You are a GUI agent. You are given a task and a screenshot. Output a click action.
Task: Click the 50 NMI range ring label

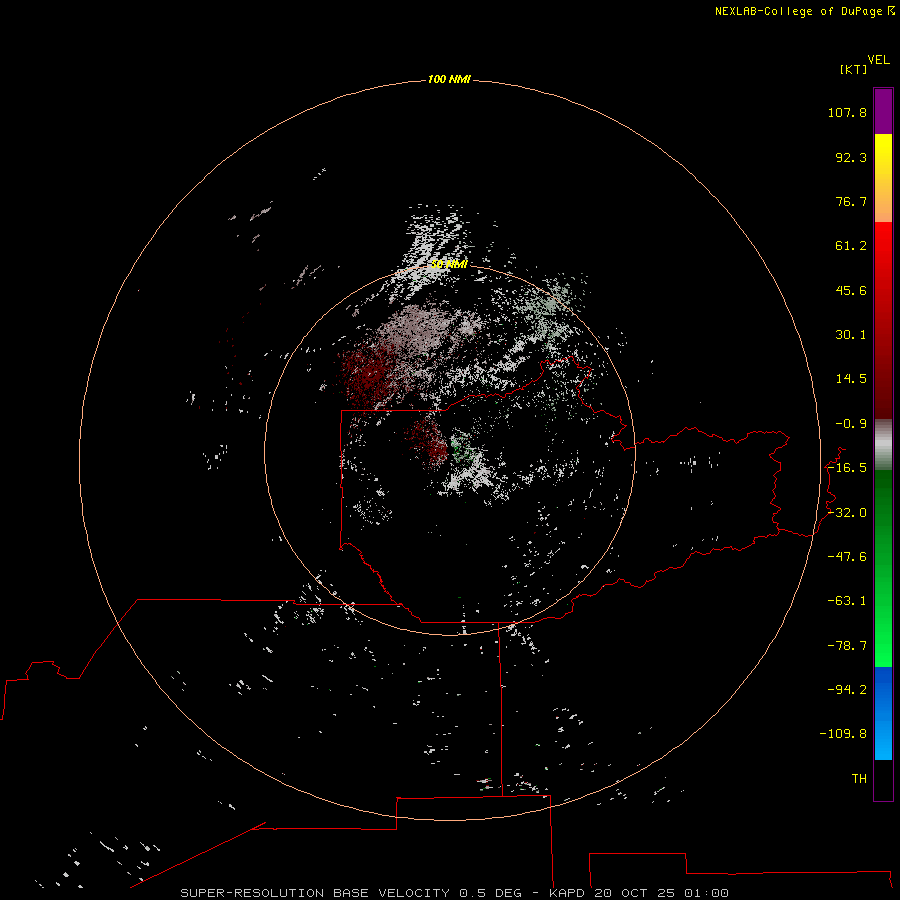pos(449,264)
